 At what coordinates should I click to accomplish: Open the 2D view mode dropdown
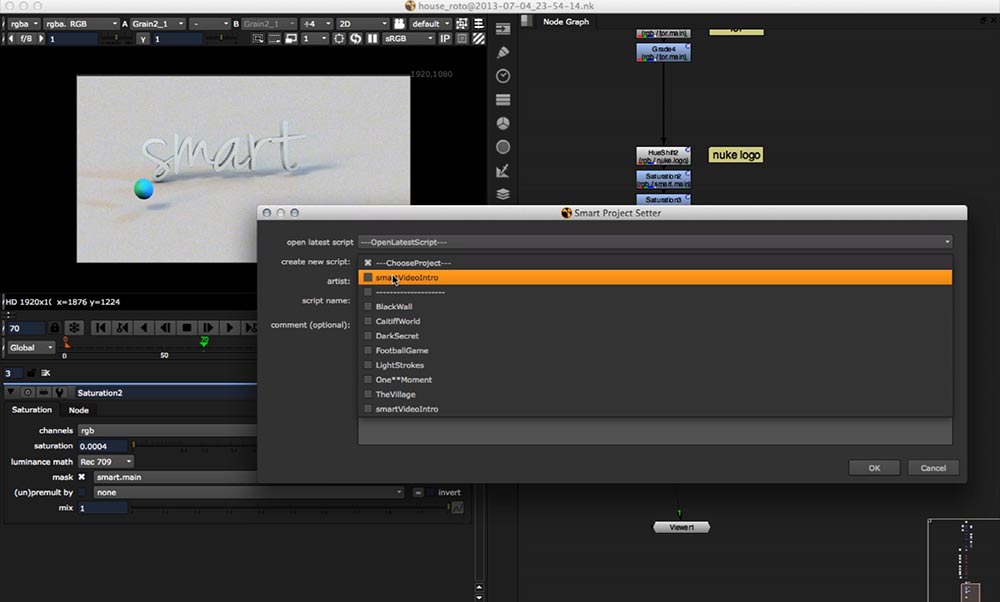click(362, 24)
